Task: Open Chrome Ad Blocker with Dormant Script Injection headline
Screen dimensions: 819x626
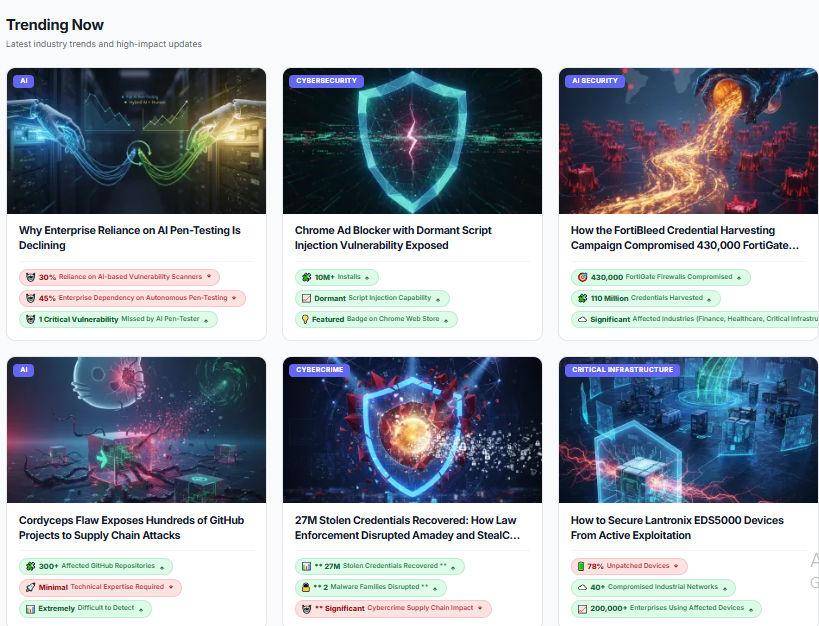Action: pos(393,238)
